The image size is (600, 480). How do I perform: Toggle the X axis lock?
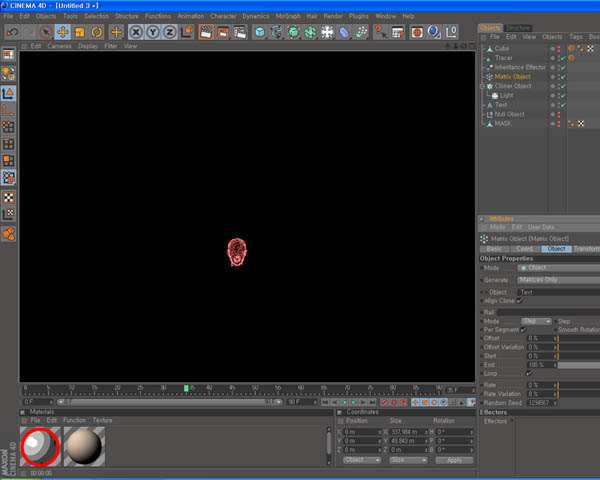pyautogui.click(x=136, y=32)
